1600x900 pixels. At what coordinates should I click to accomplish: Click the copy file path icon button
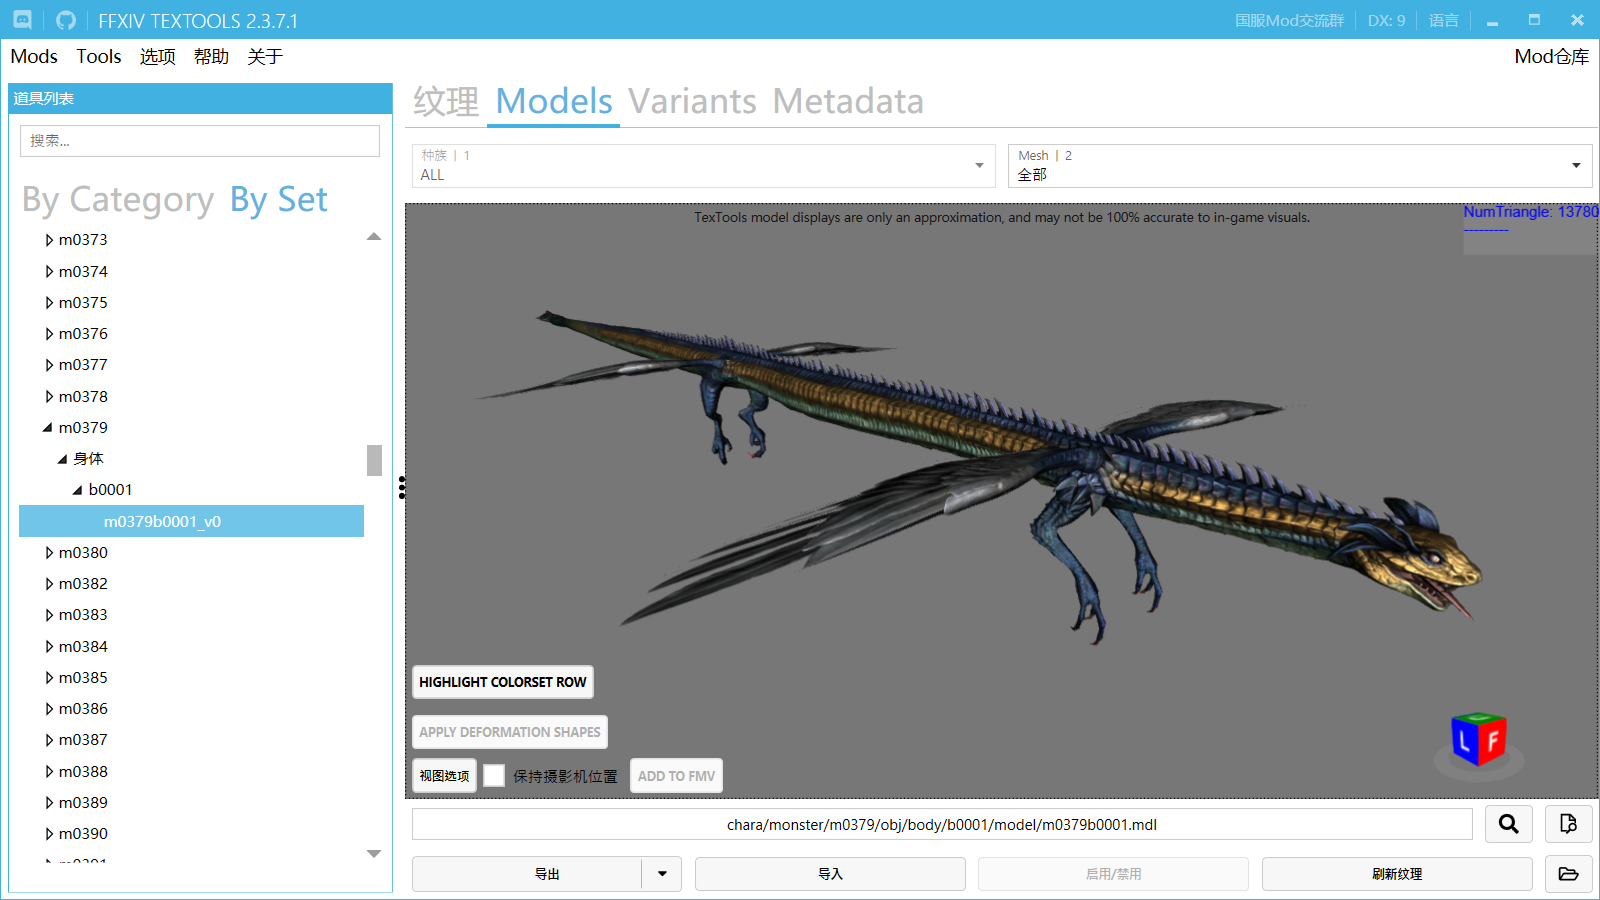point(1568,824)
